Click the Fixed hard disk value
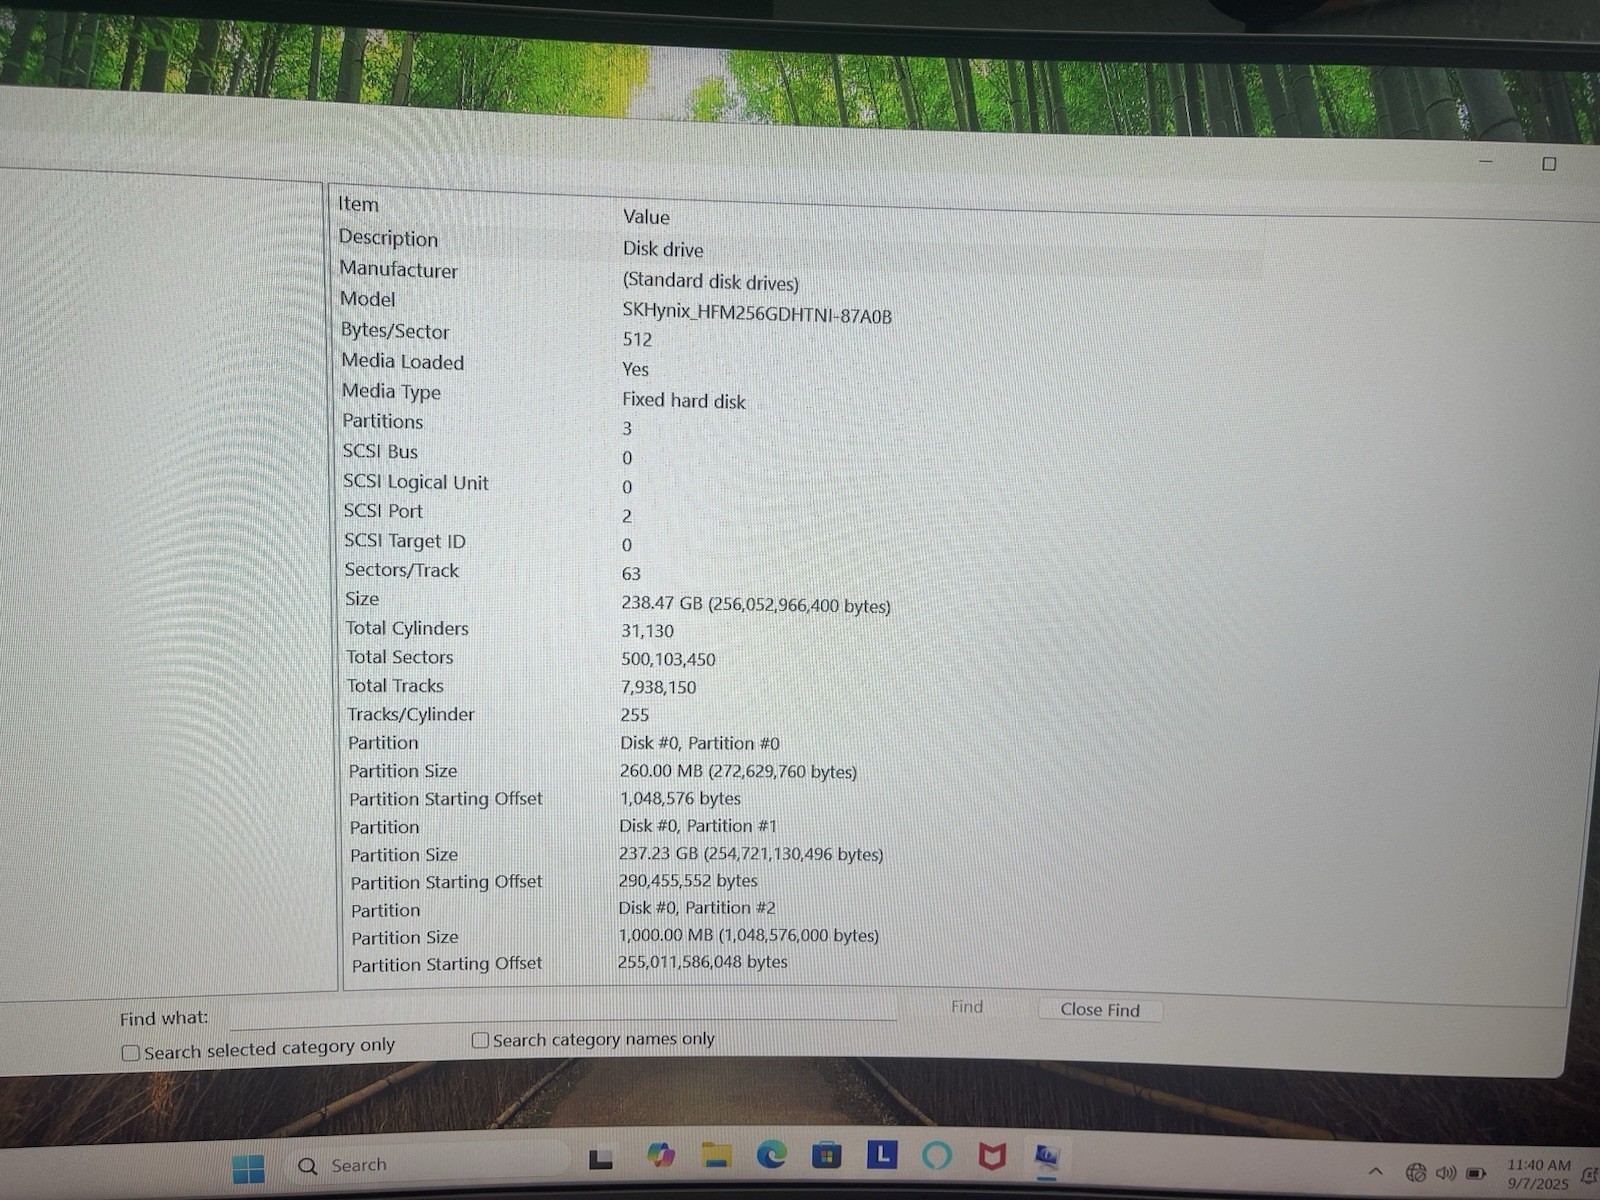This screenshot has width=1600, height=1200. pos(684,401)
